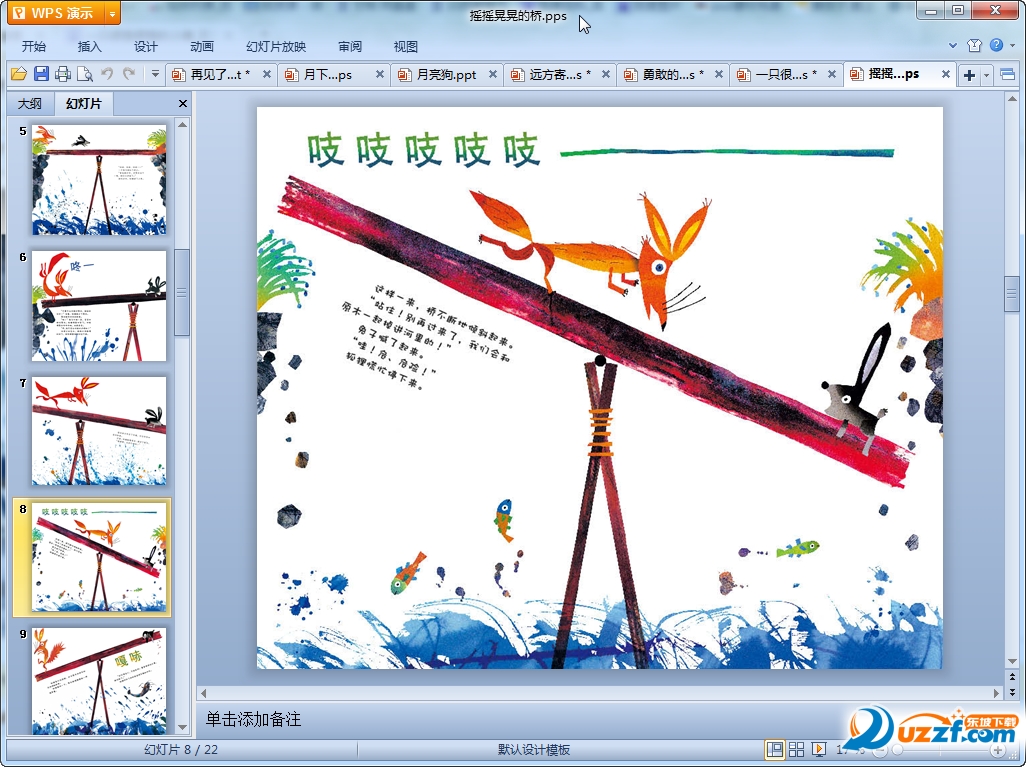Select slide 6 thumbnail
Image resolution: width=1026 pixels, height=767 pixels.
pos(99,306)
